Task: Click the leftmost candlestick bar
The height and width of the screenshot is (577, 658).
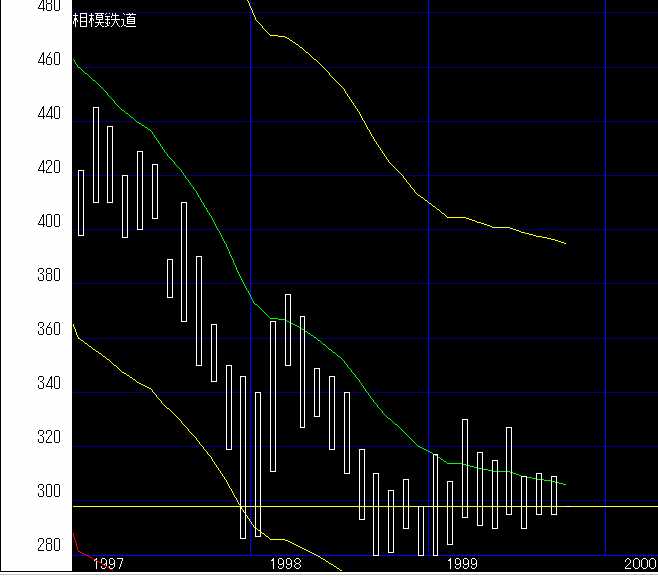Action: click(x=81, y=202)
